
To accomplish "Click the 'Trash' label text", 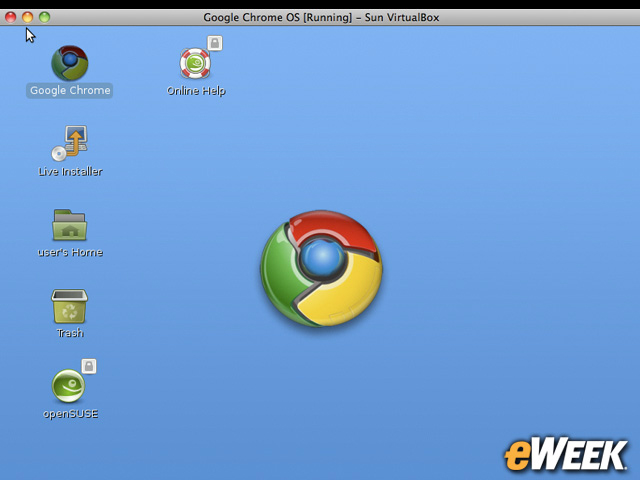I will click(70, 333).
